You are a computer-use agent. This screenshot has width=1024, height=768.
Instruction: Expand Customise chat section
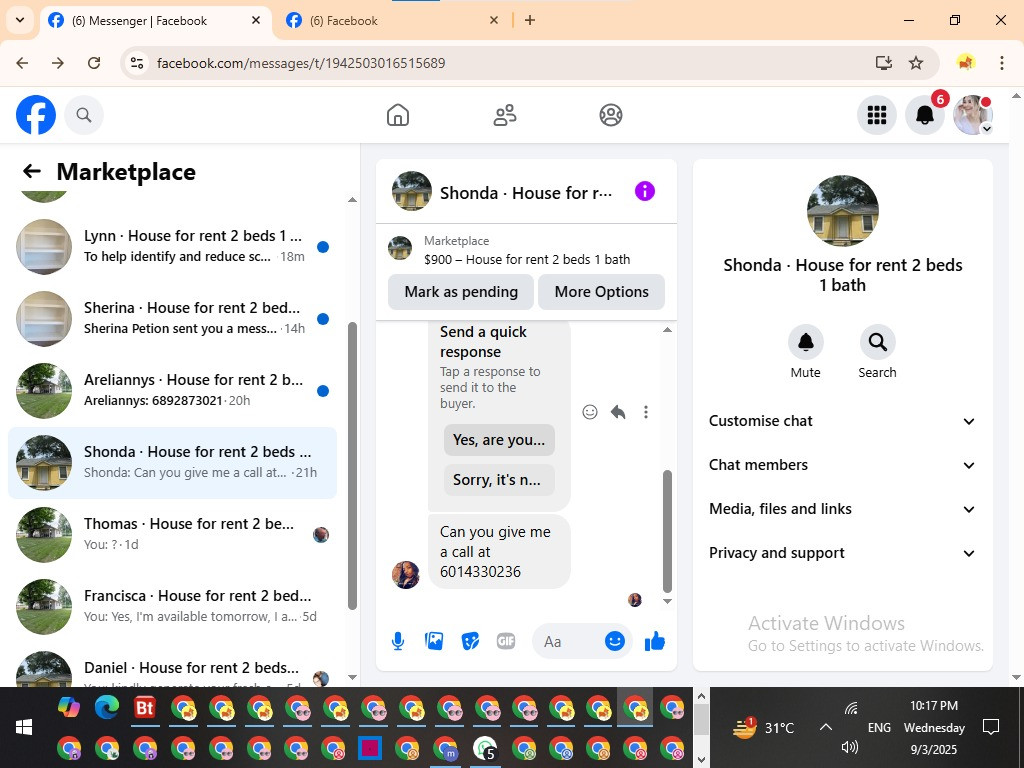point(842,421)
